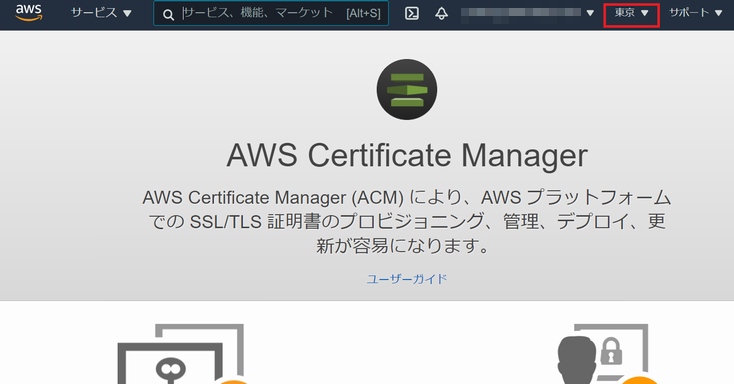This screenshot has height=384, width=734.
Task: Click the magnifier search icon
Action: (168, 15)
